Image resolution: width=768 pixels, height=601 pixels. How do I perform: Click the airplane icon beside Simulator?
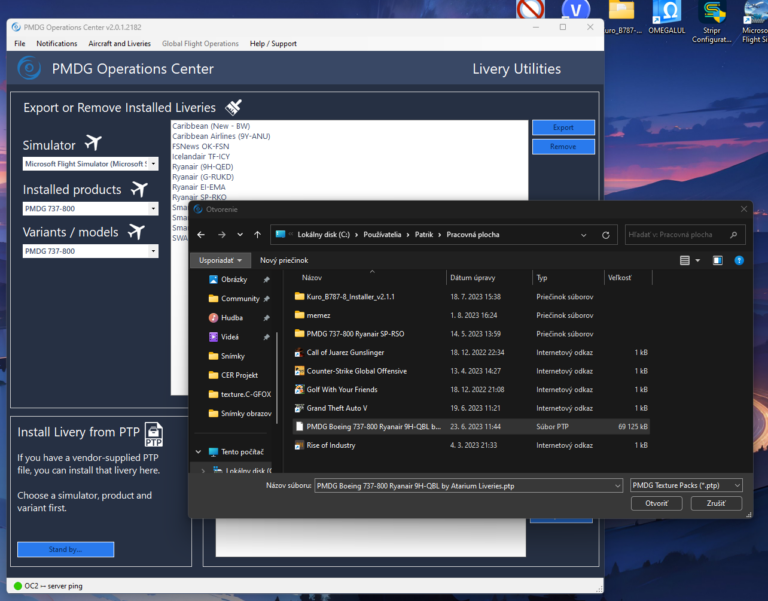click(93, 143)
